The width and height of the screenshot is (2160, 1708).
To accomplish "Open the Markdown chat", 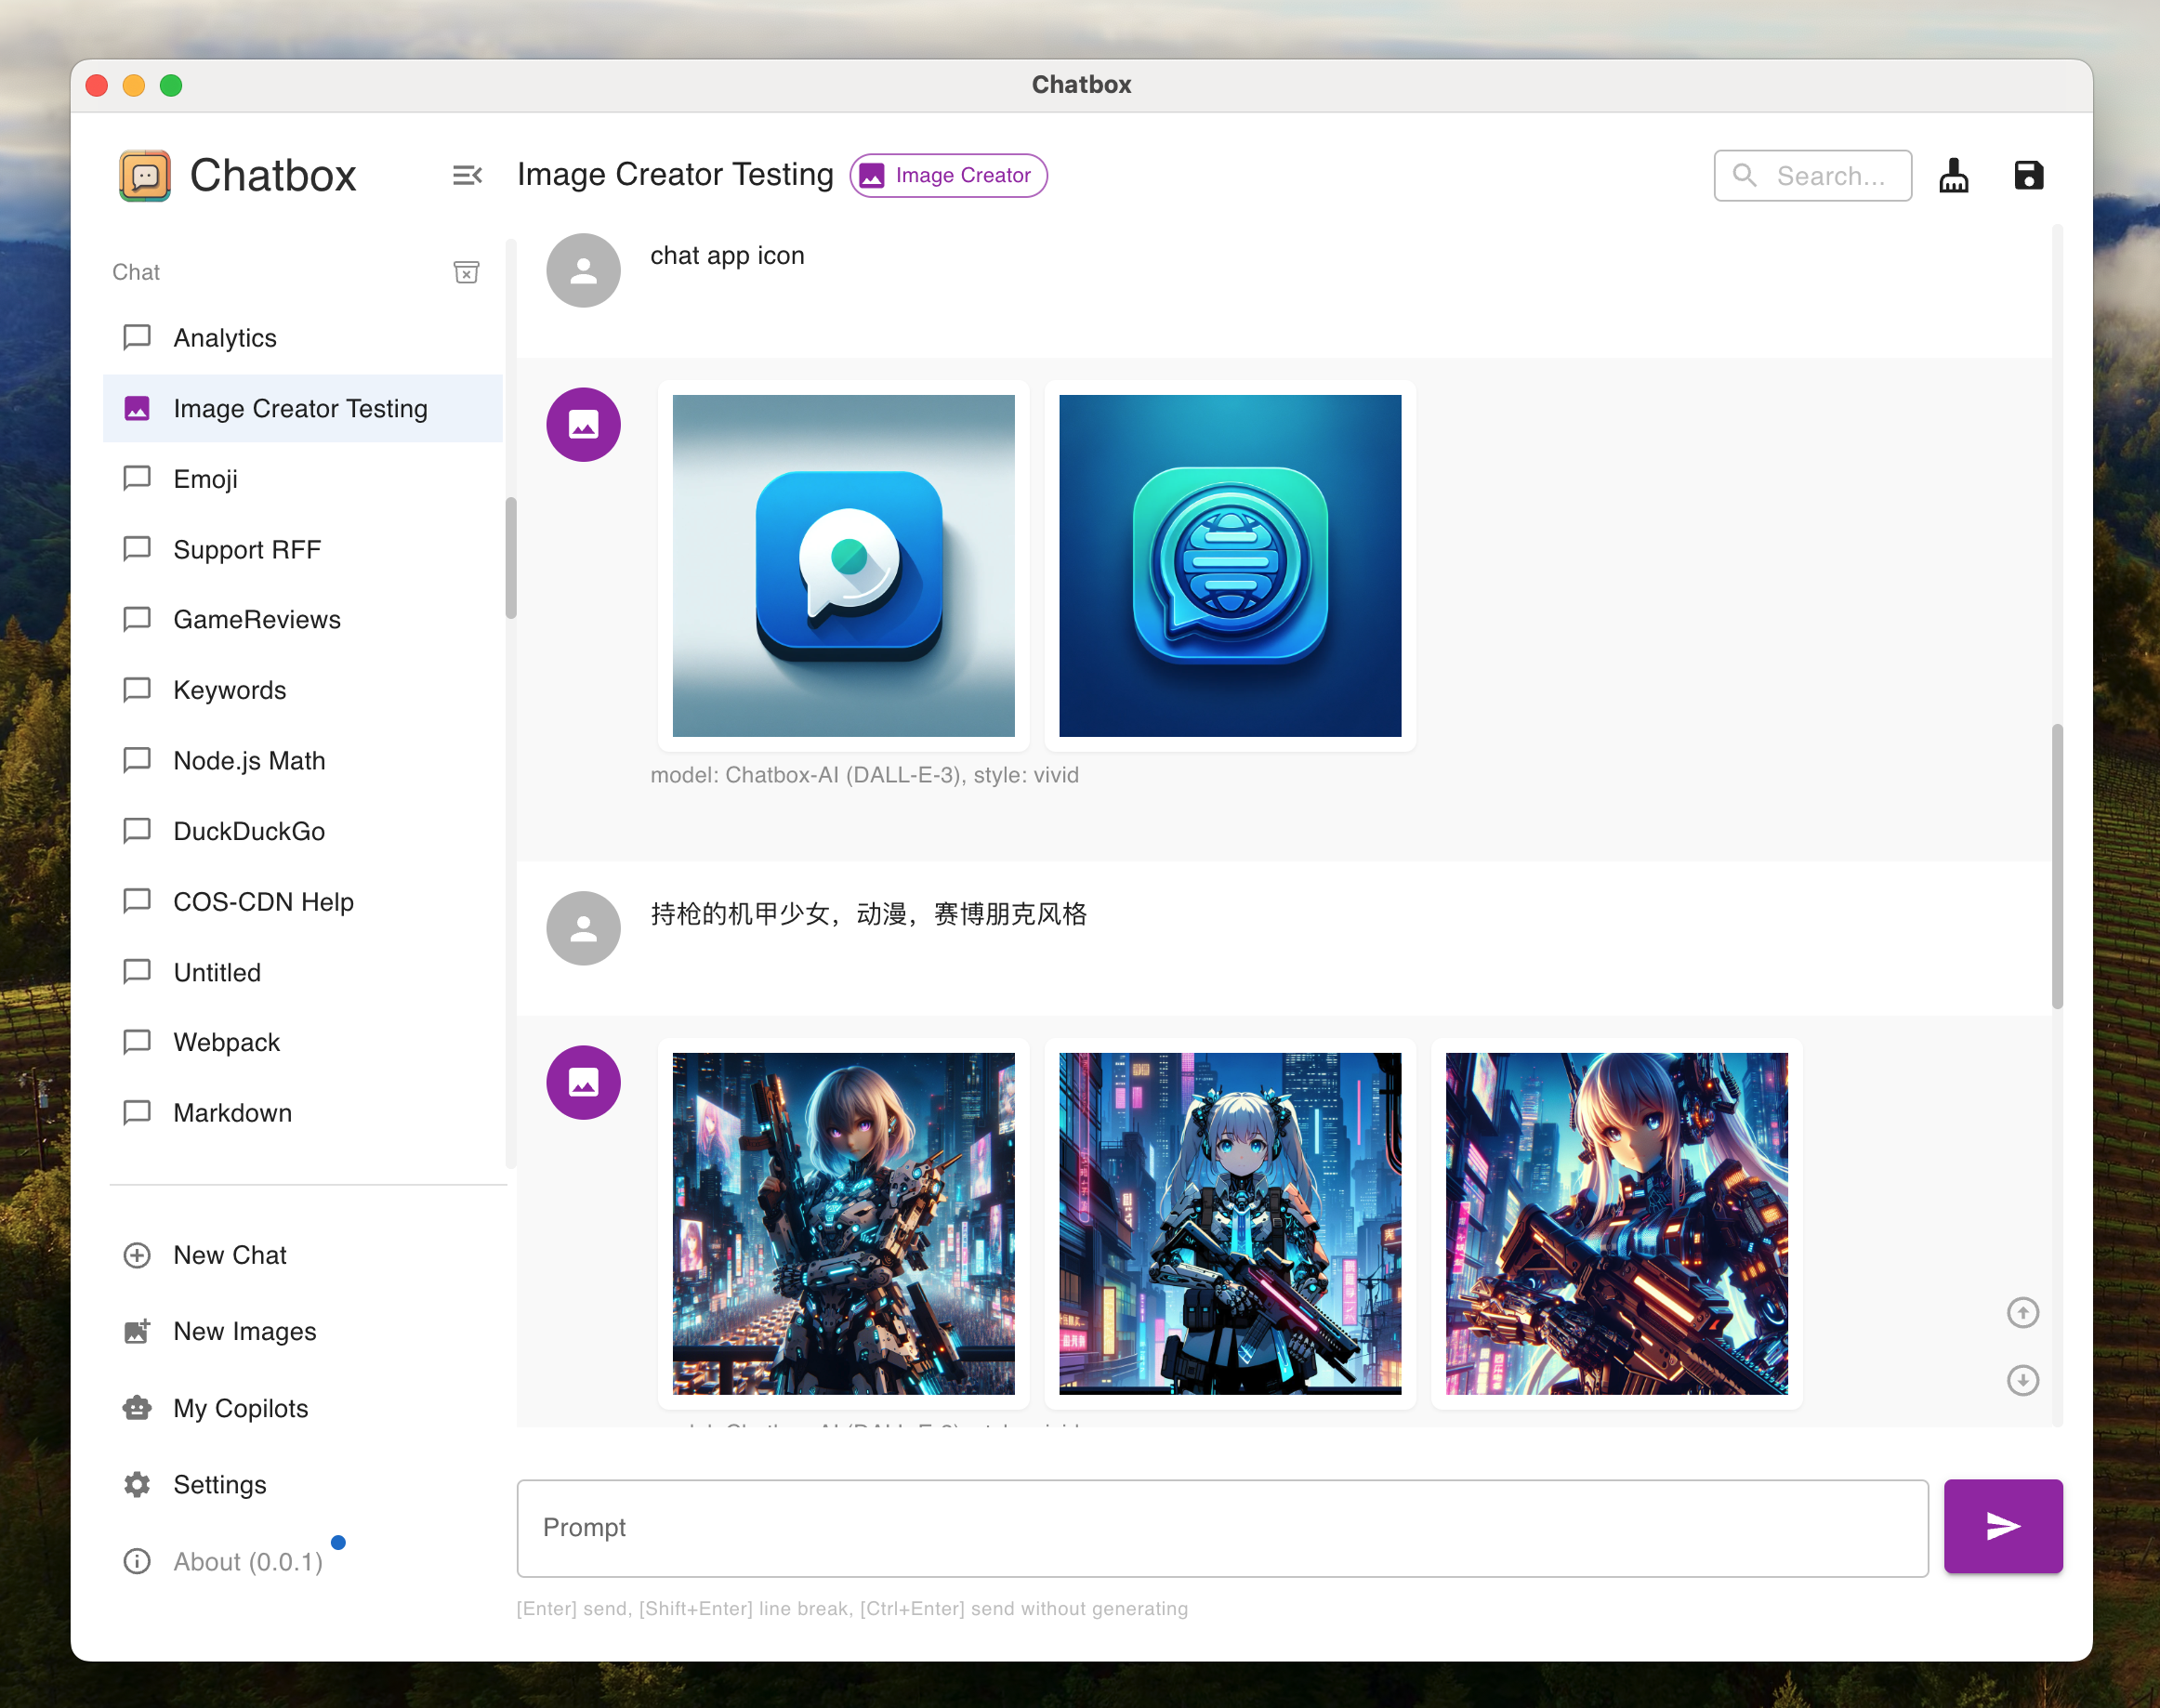I will pos(303,1113).
